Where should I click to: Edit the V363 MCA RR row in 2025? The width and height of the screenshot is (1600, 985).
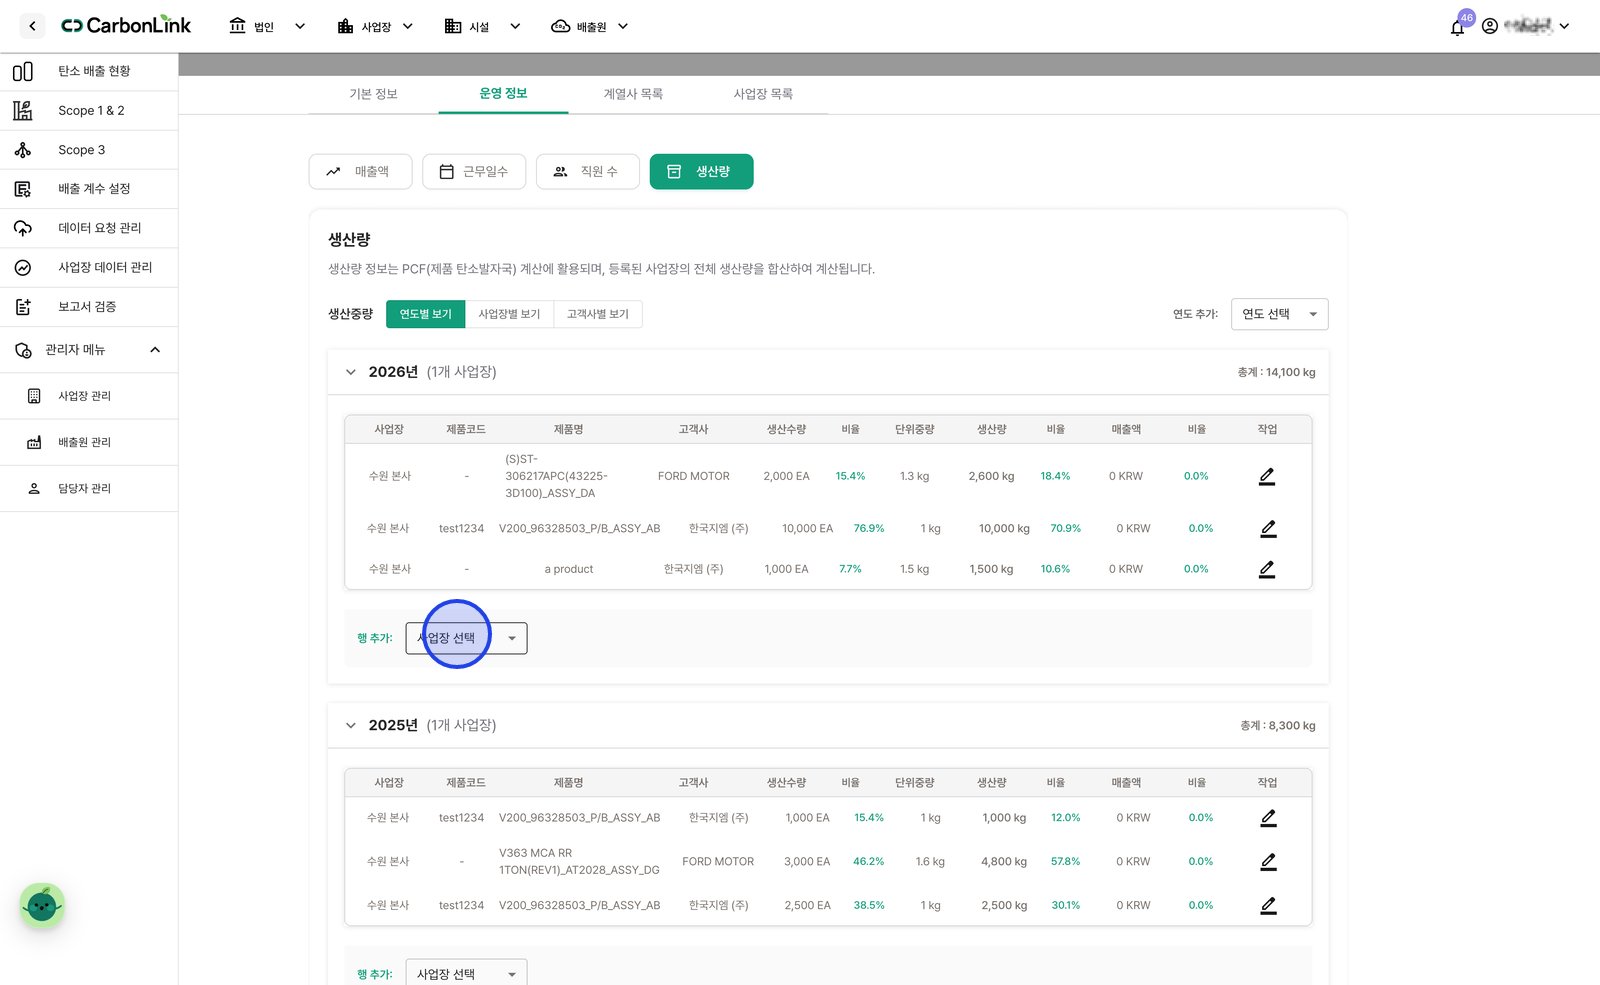point(1268,861)
